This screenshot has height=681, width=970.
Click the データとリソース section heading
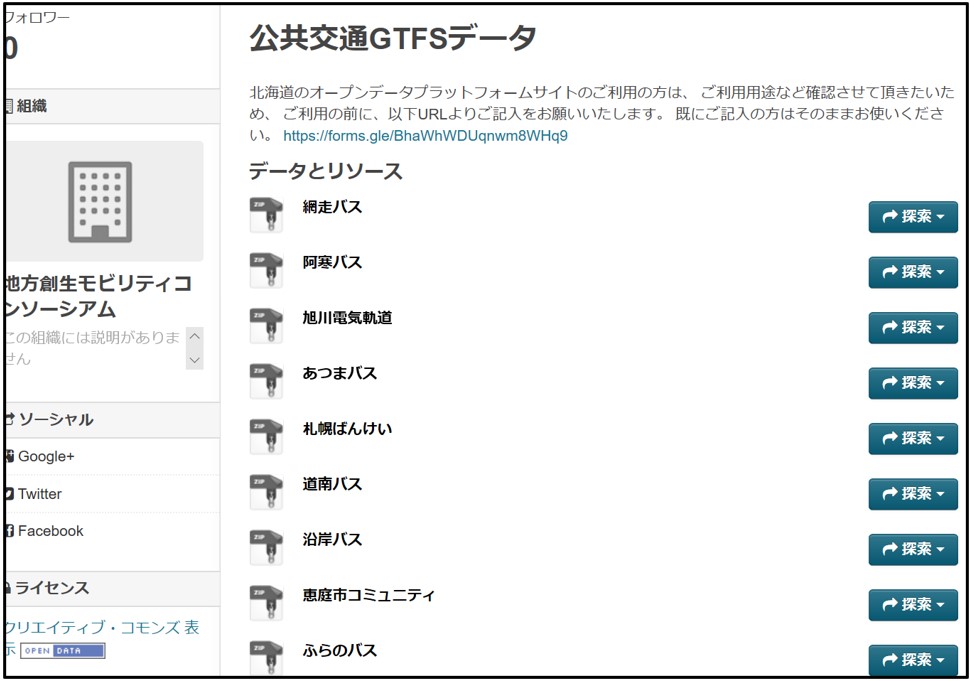point(326,171)
